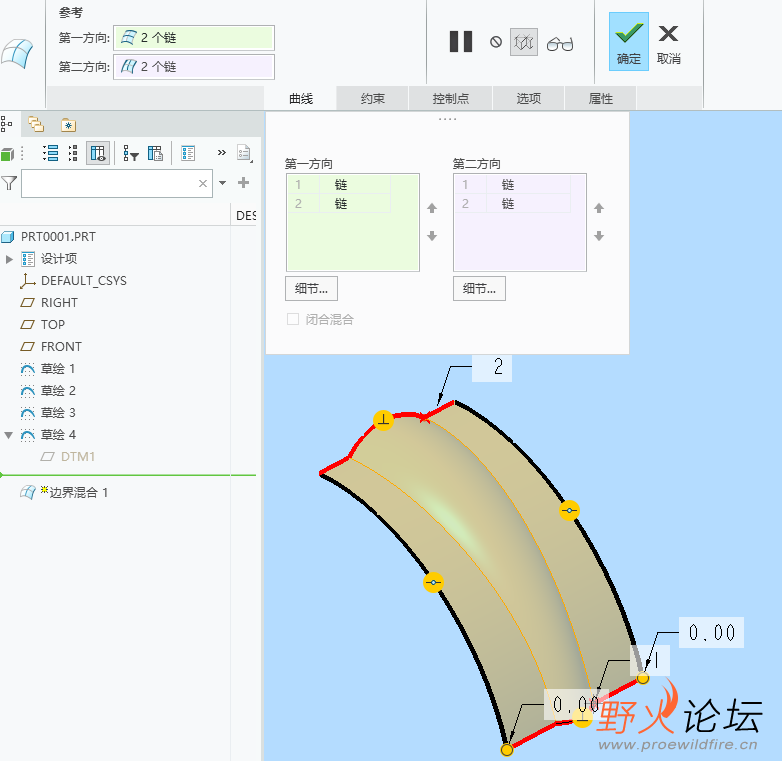Select the FRONT datum plane

point(61,347)
